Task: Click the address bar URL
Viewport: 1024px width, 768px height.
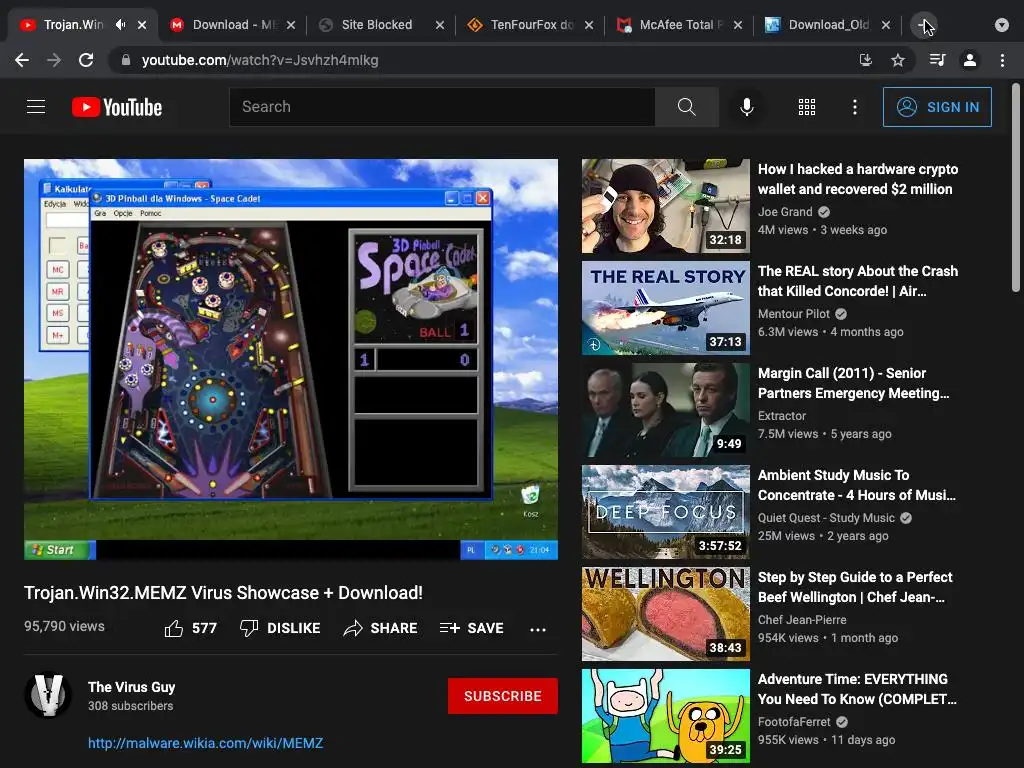Action: [x=260, y=60]
